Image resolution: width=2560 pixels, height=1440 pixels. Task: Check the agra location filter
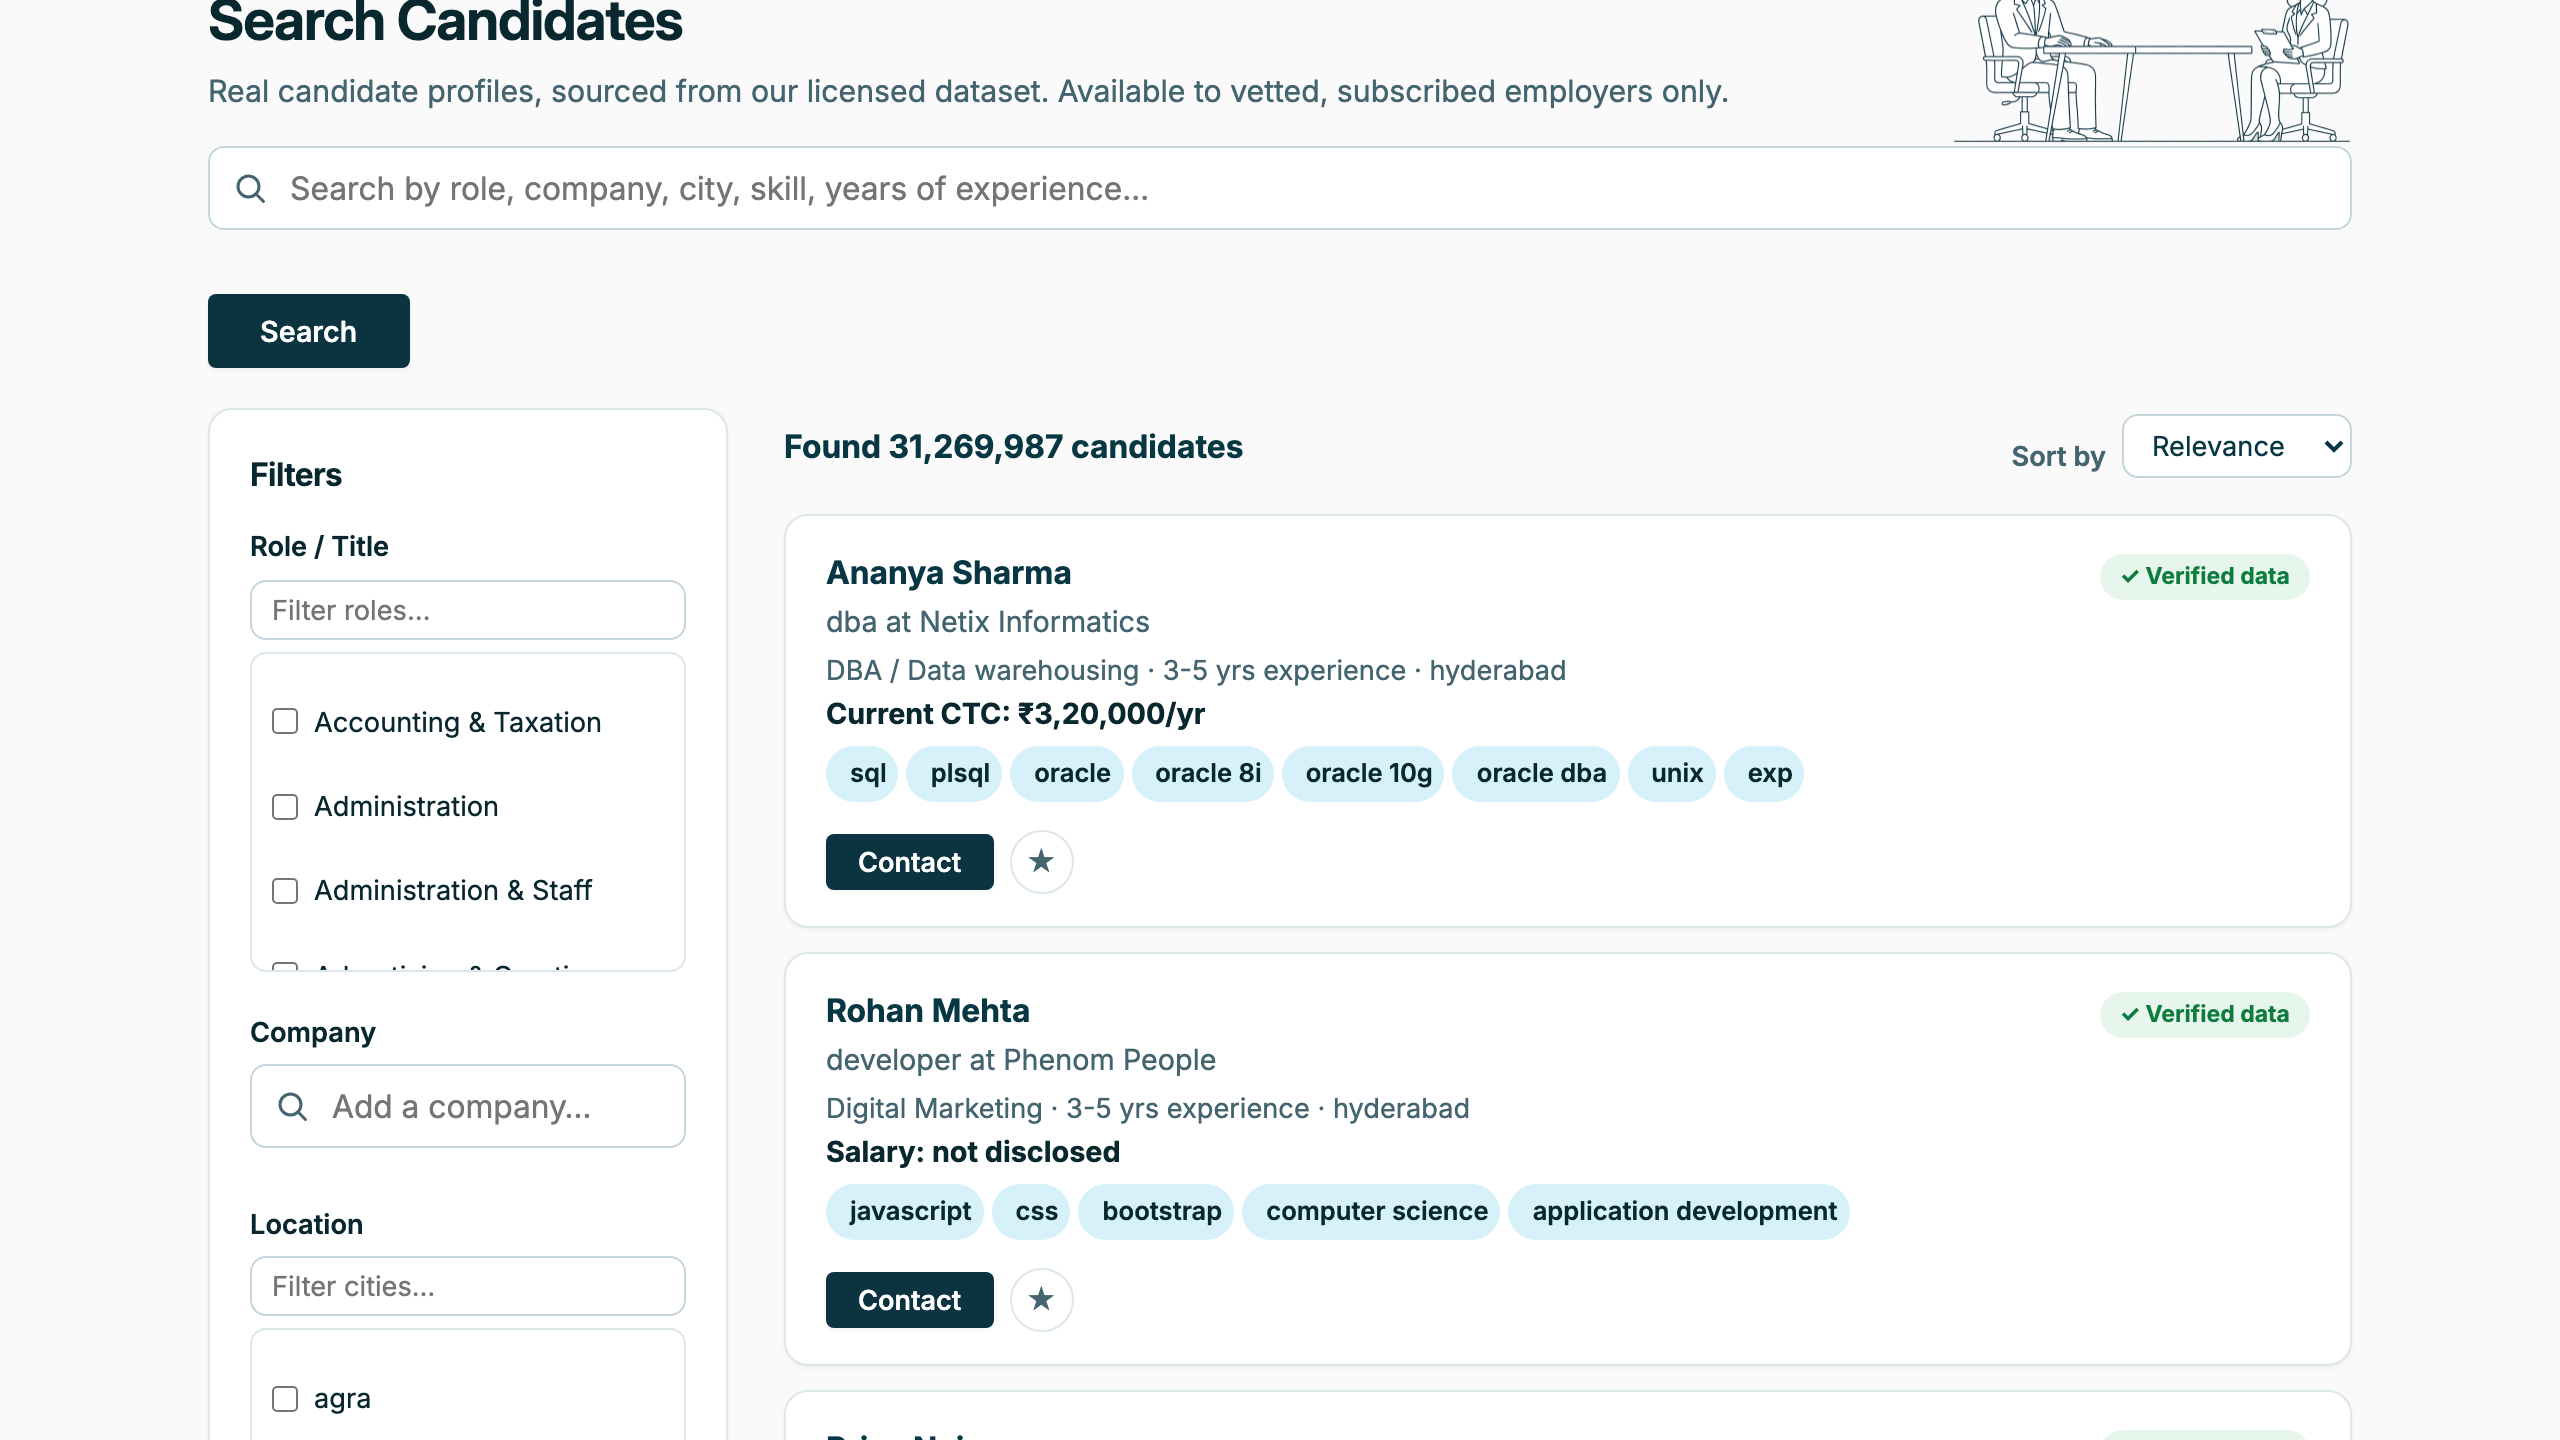(285, 1398)
